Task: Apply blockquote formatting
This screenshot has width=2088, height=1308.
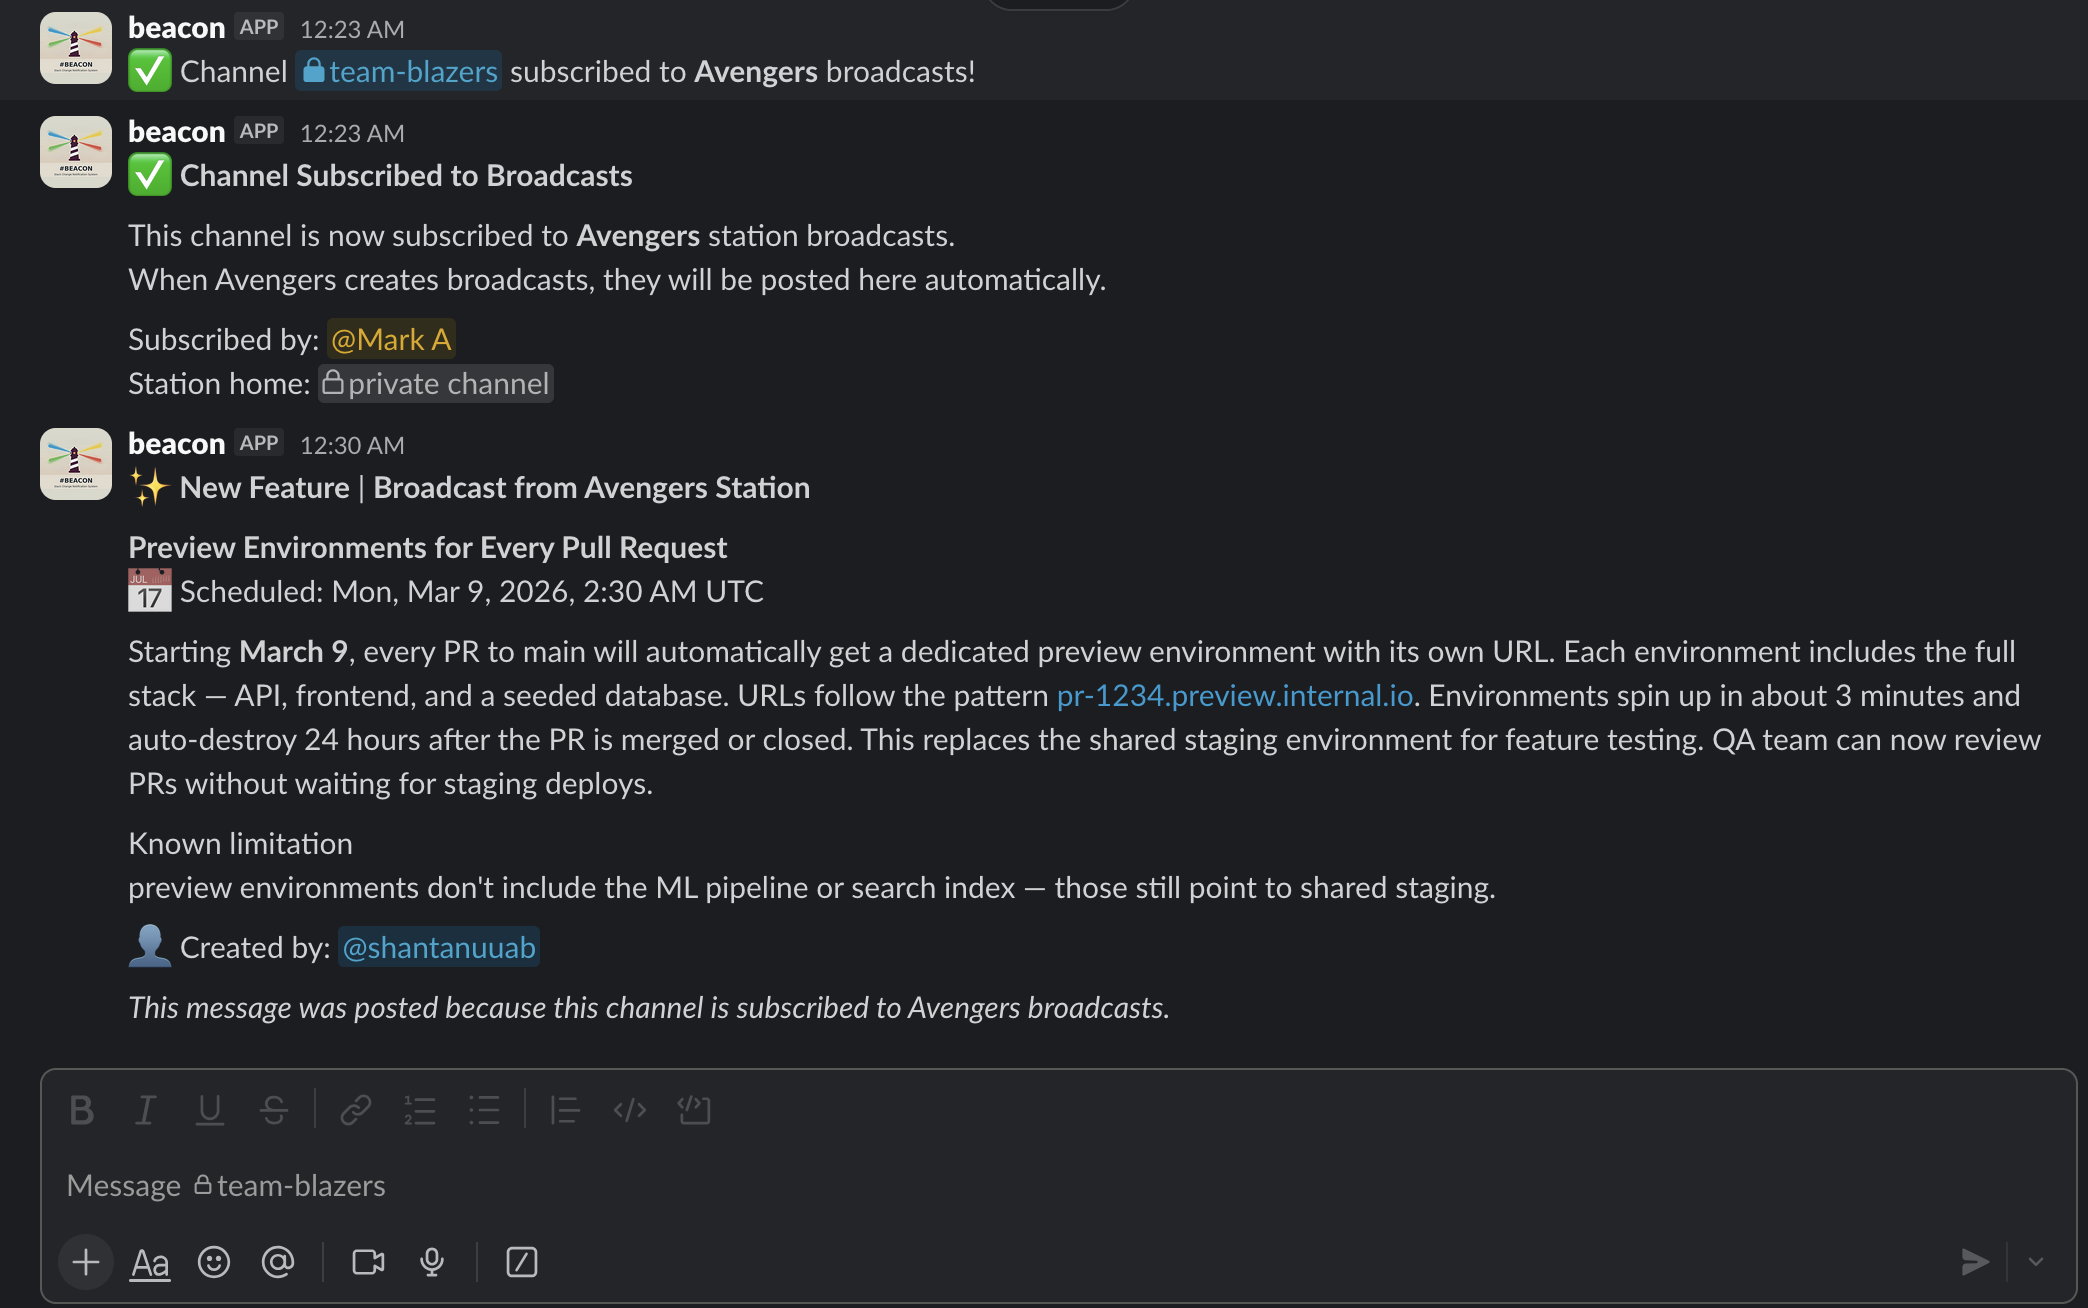Action: coord(565,1110)
